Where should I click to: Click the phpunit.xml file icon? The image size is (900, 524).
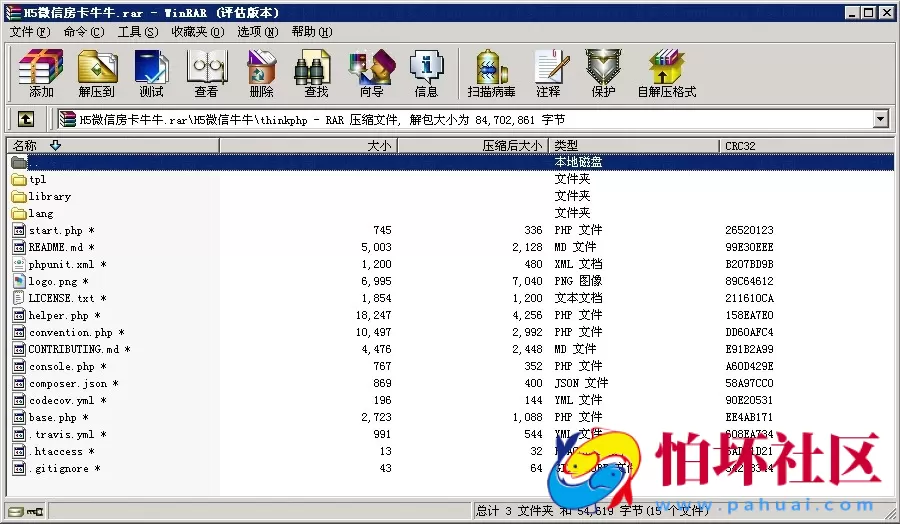(x=19, y=265)
